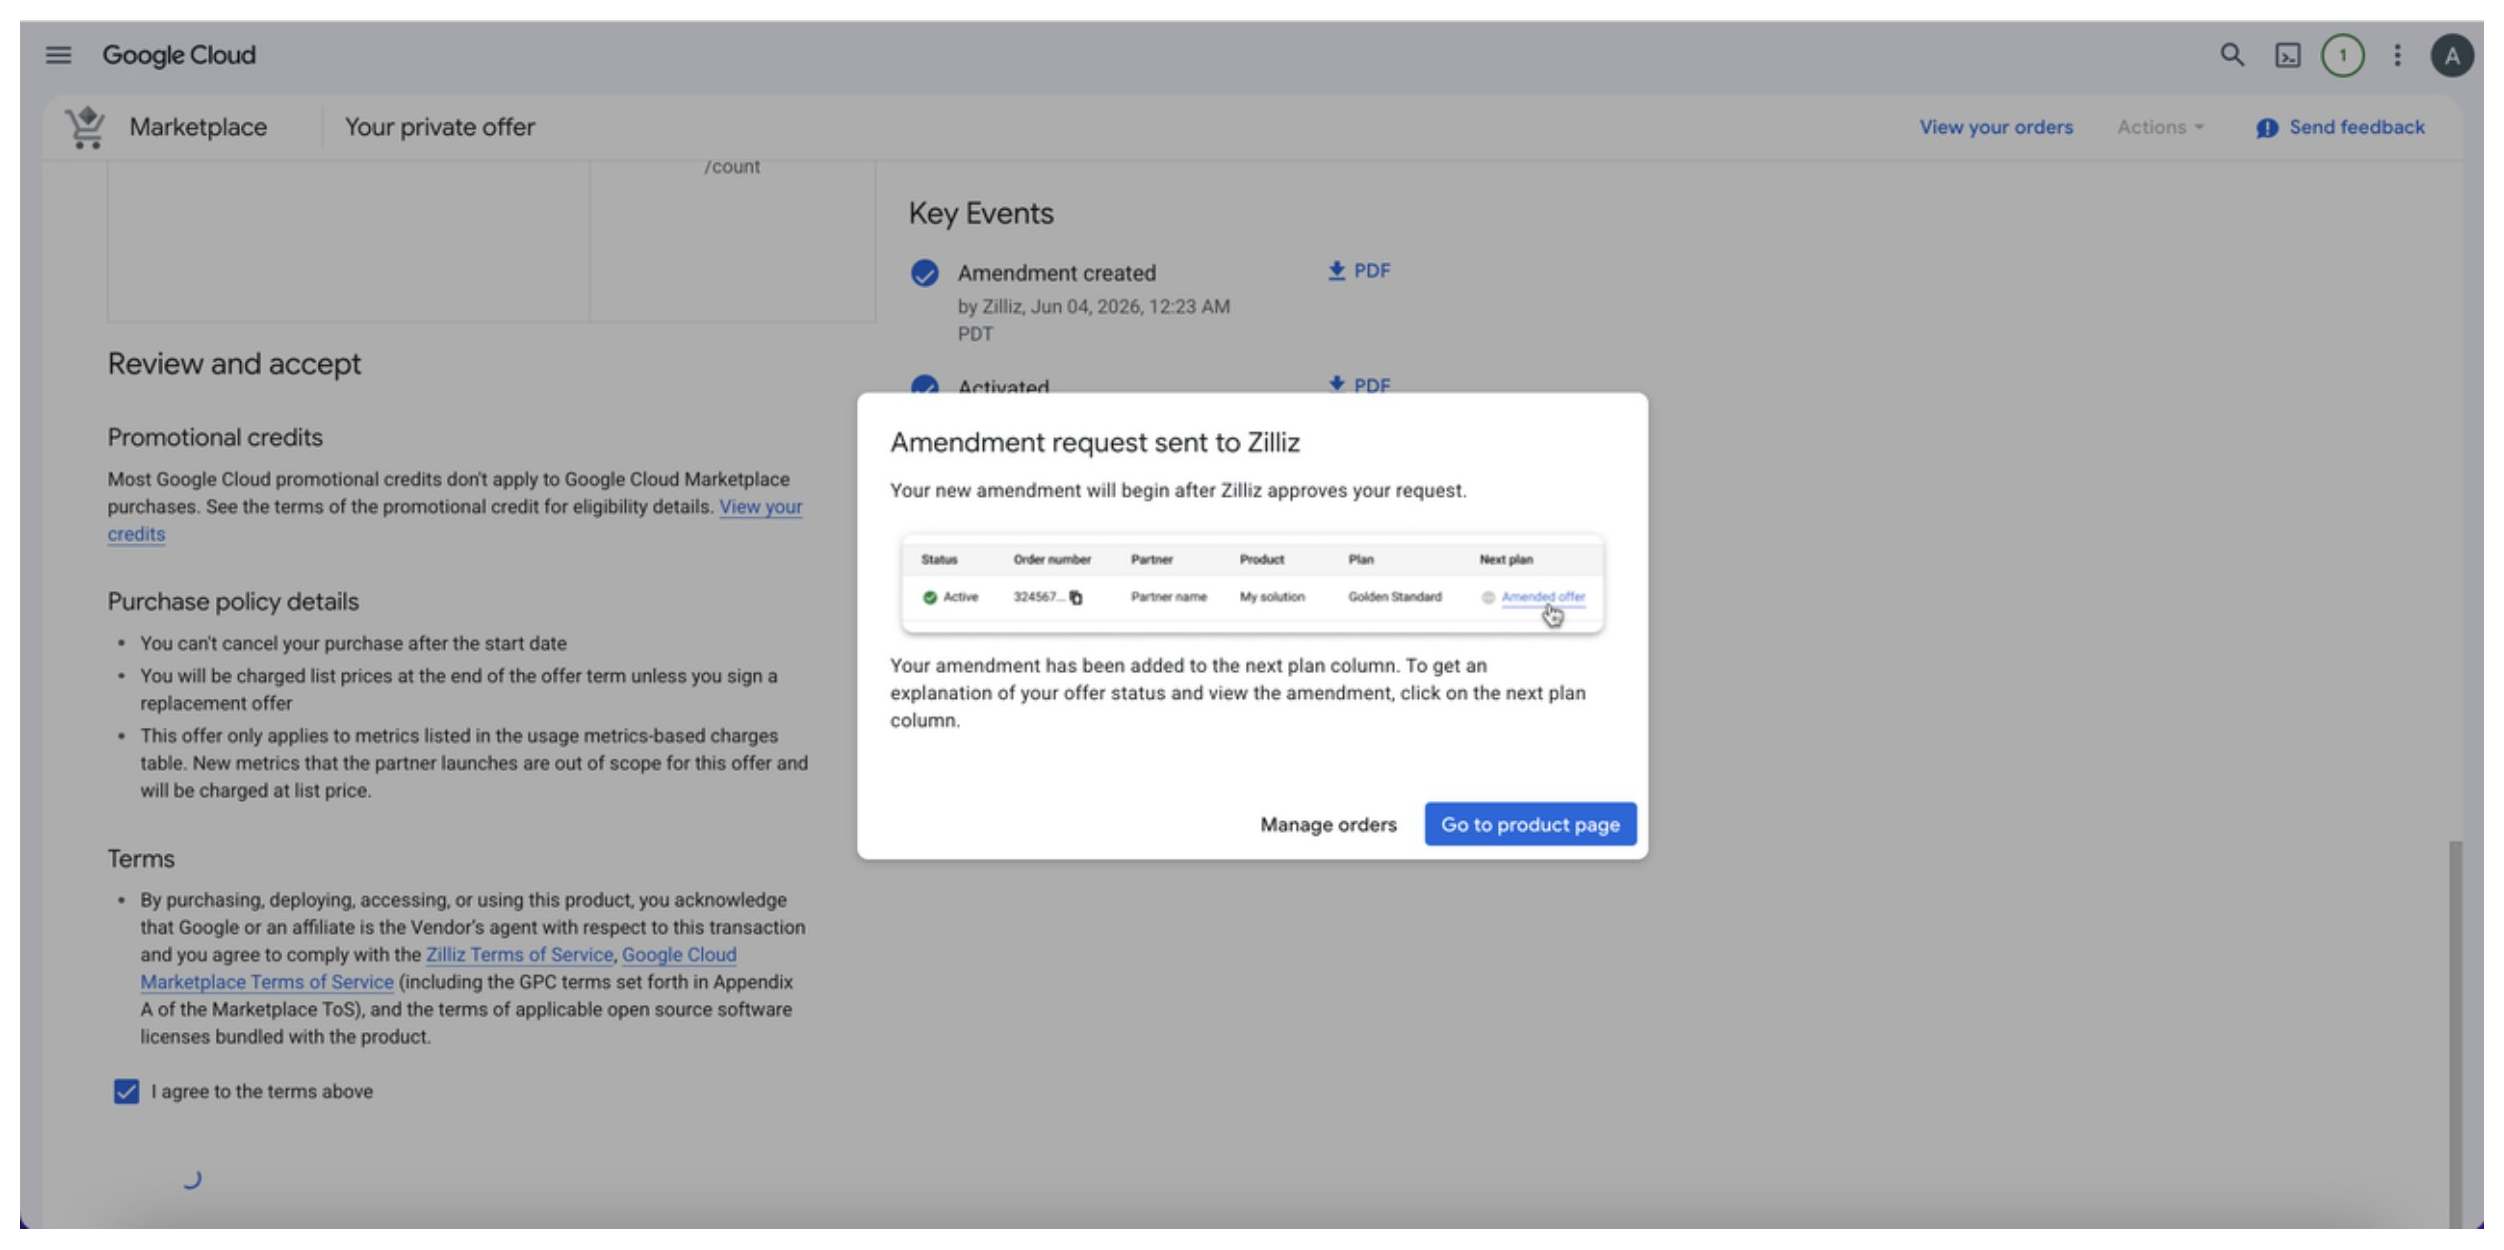
Task: Click the Marketplace shopping cart icon
Action: click(x=86, y=127)
